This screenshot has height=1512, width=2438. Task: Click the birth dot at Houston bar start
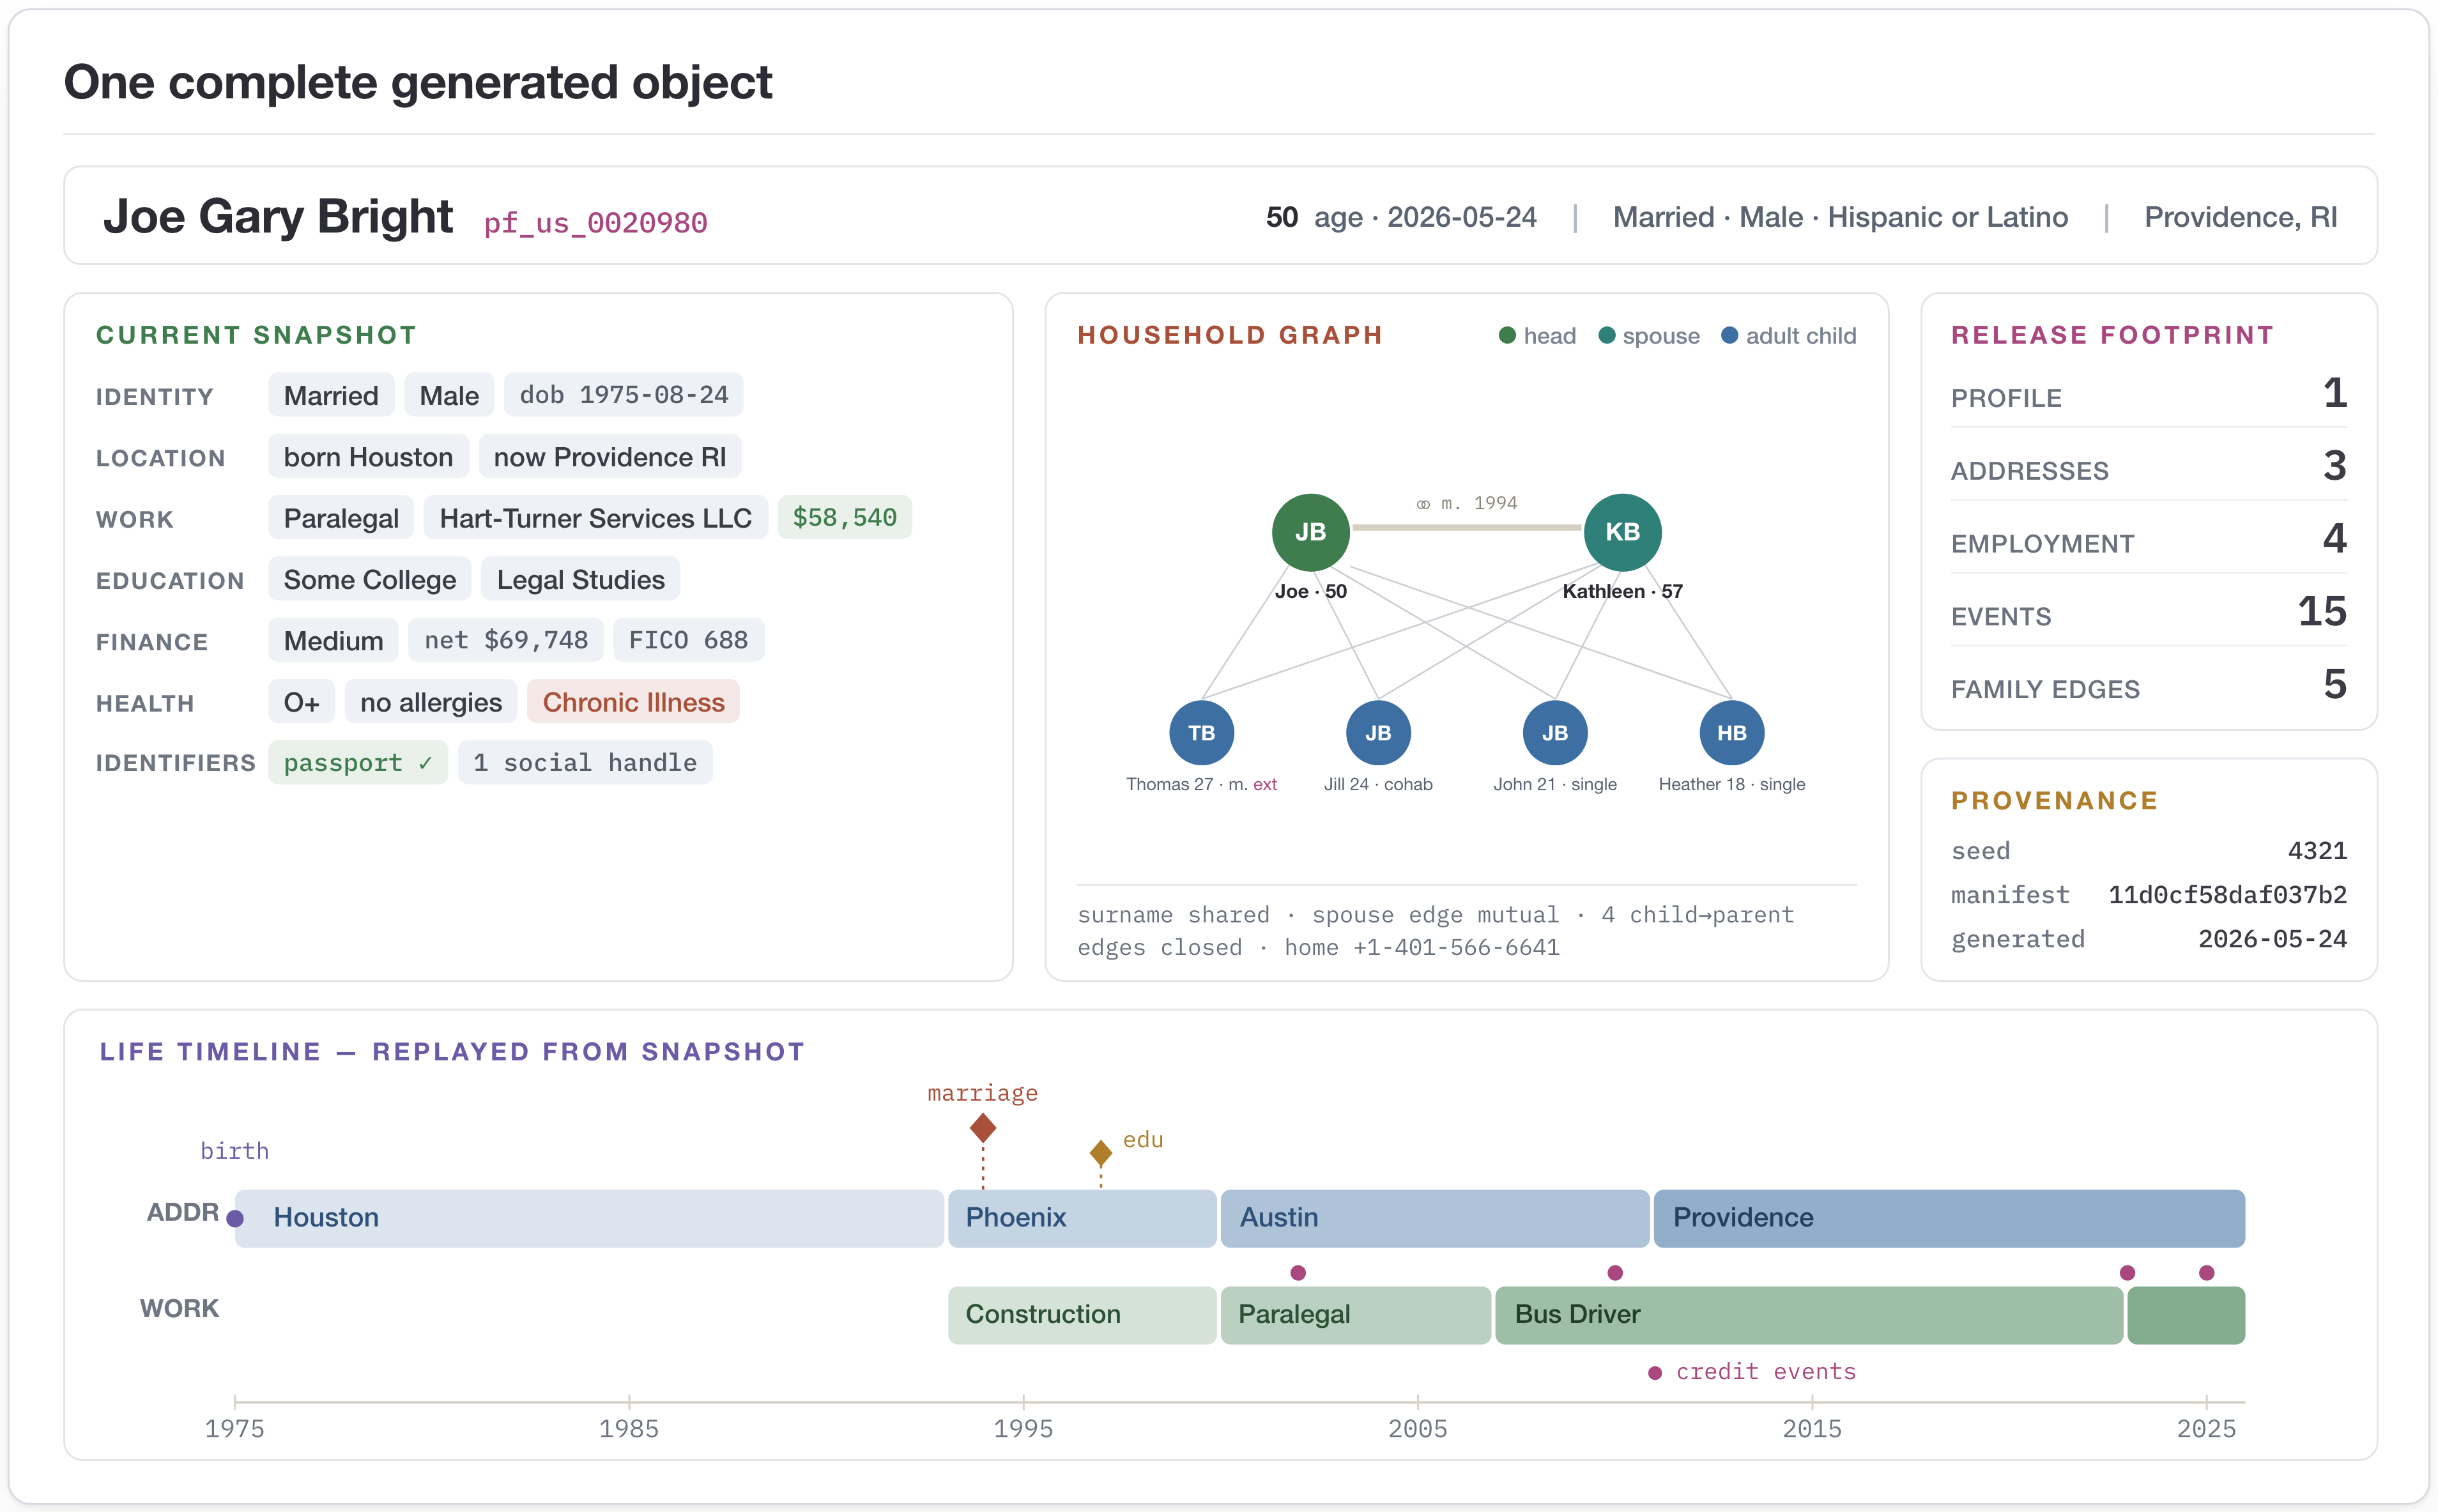(x=235, y=1218)
